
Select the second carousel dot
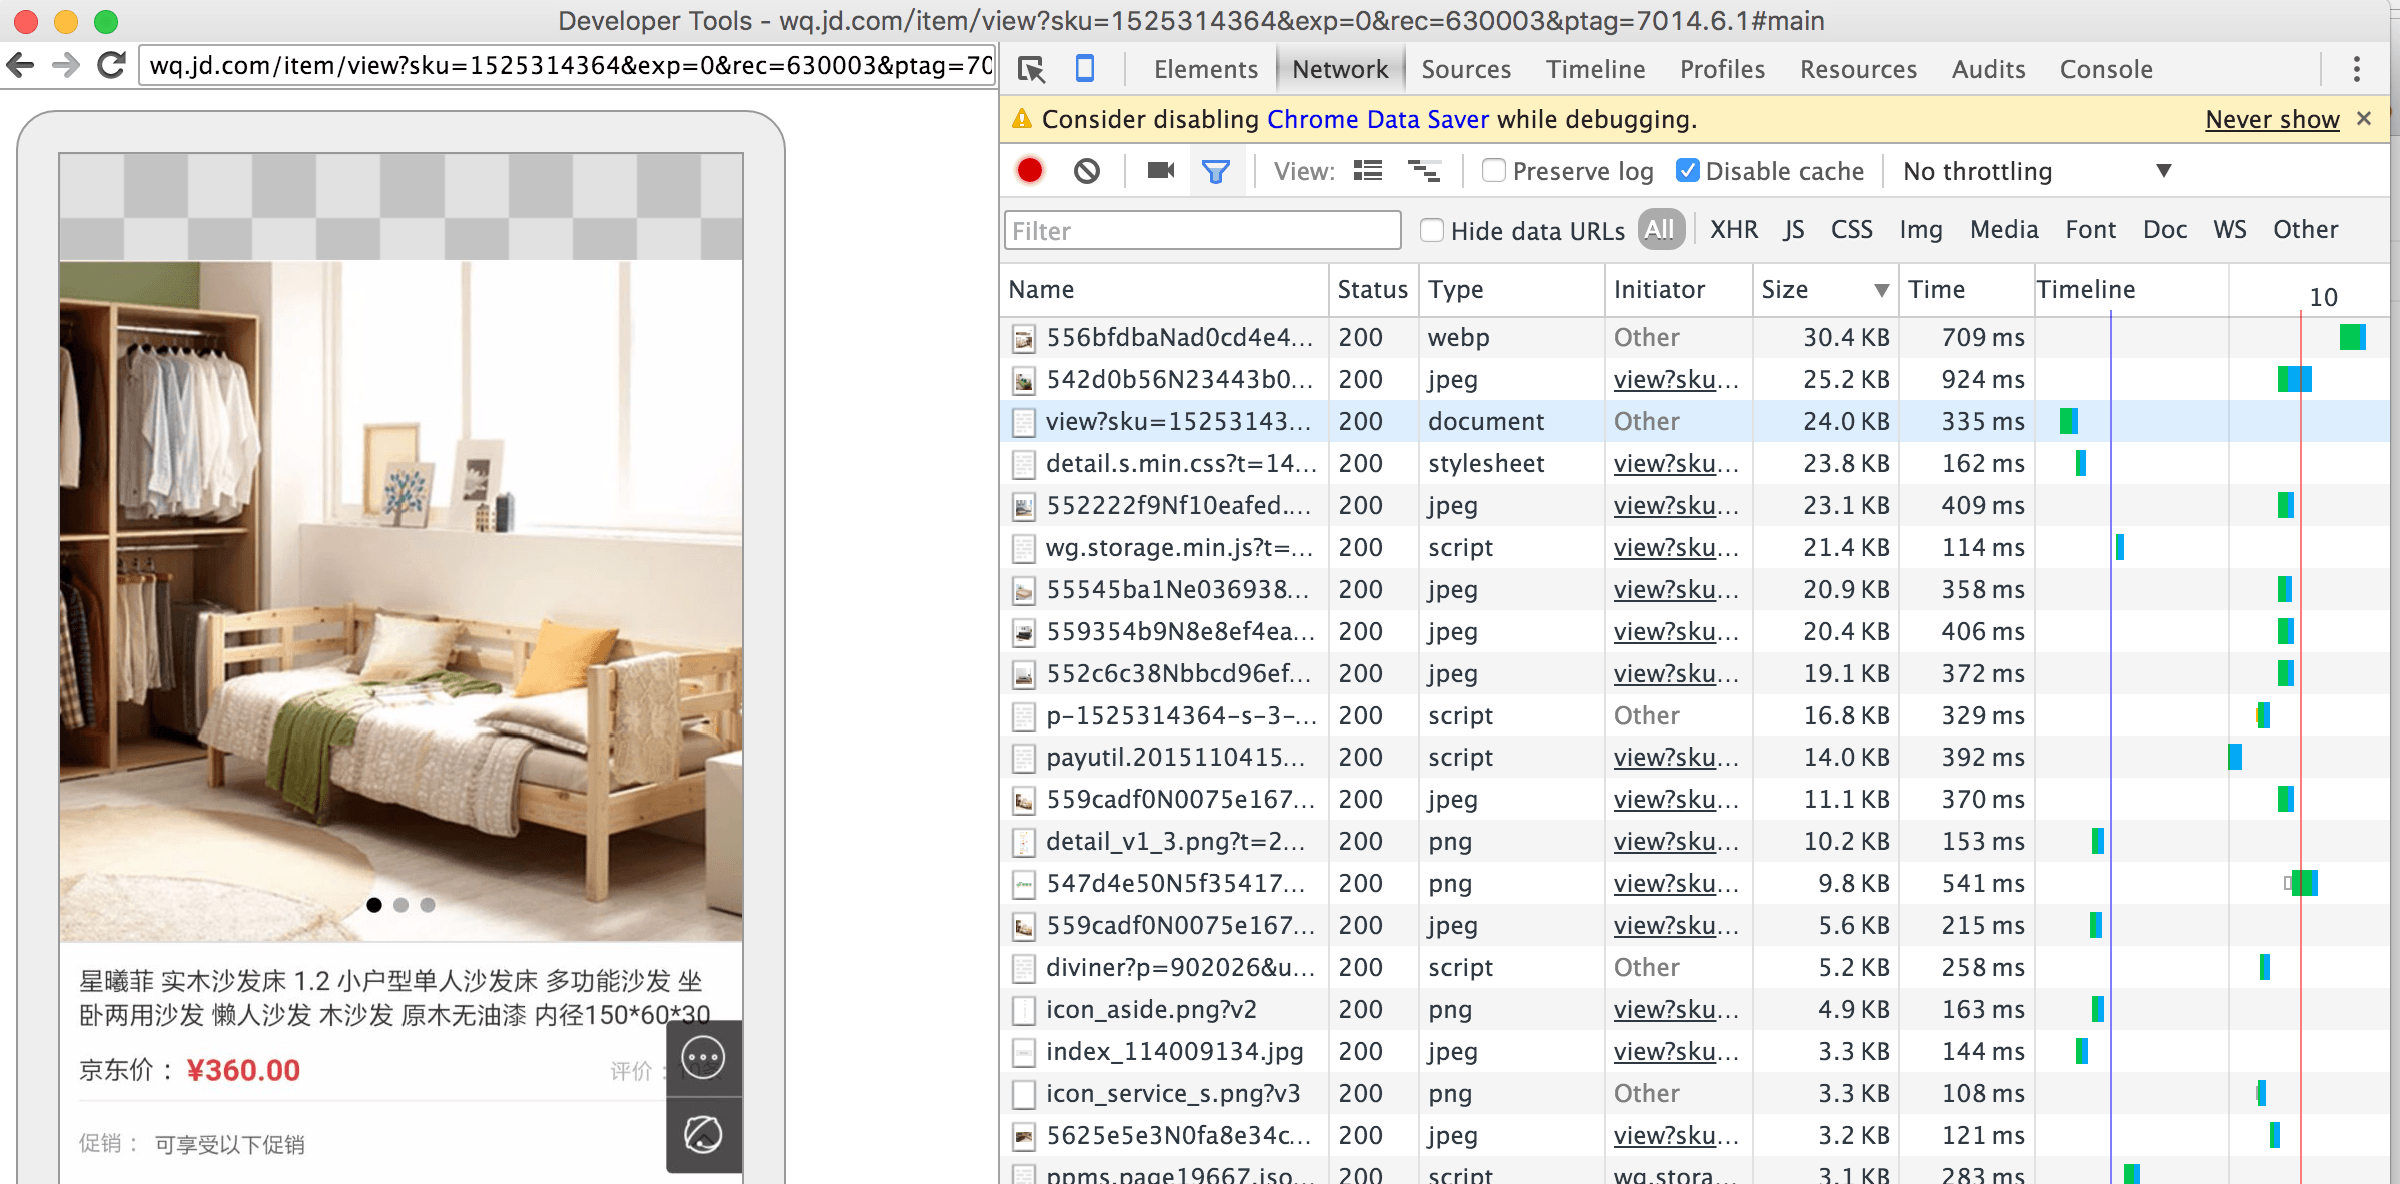click(x=401, y=905)
